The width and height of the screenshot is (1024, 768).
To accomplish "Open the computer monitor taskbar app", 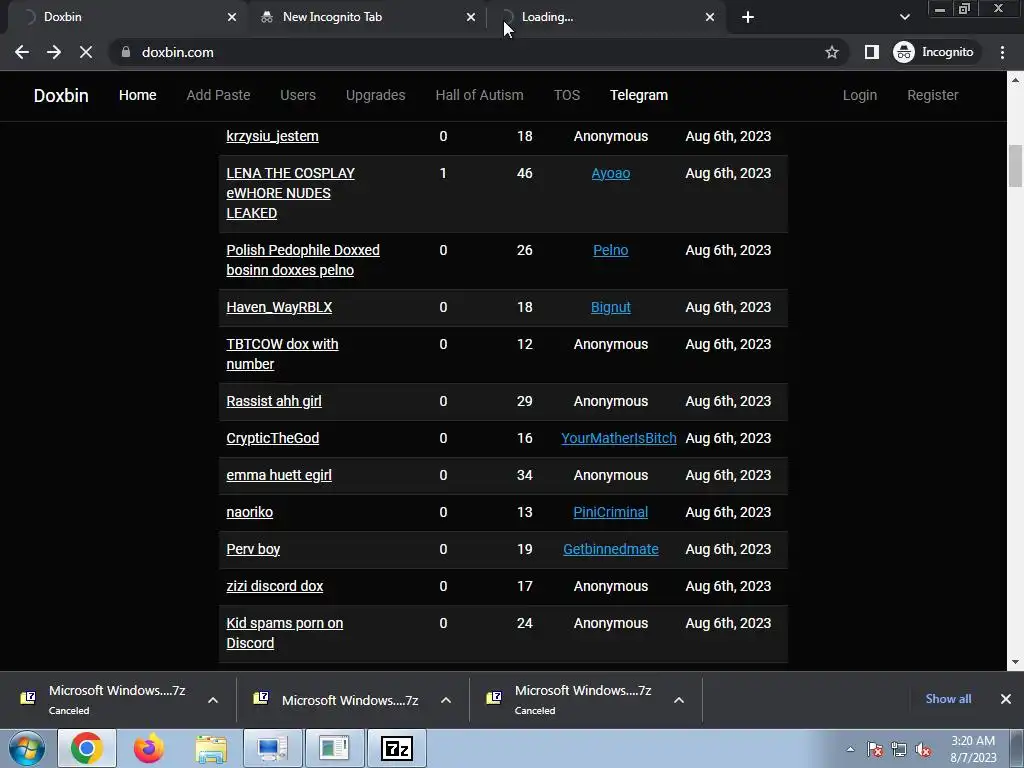I will pos(272,748).
